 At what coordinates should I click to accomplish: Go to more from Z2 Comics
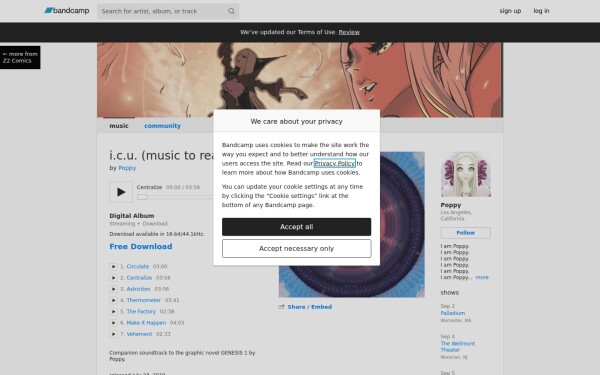tap(20, 57)
